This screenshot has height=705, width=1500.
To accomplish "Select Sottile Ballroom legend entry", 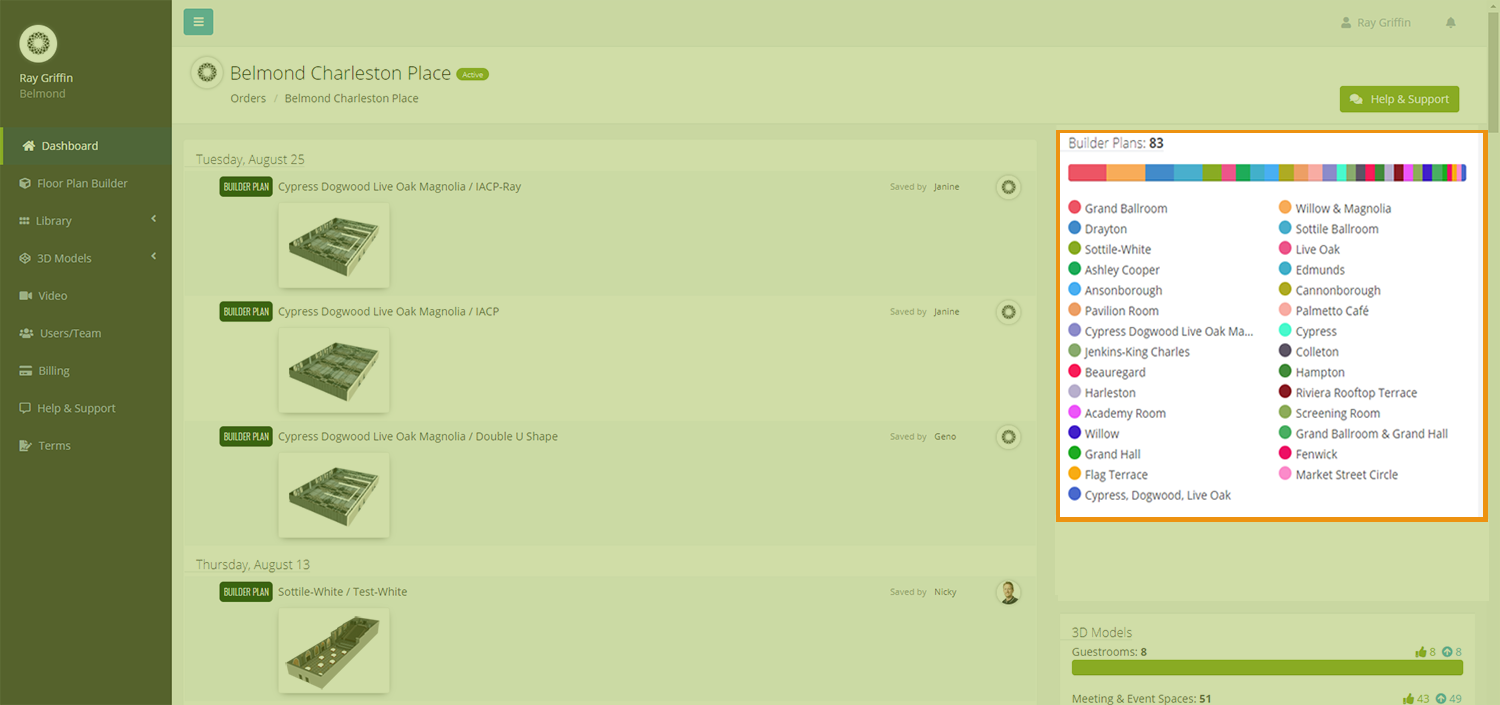I will 1329,229.
